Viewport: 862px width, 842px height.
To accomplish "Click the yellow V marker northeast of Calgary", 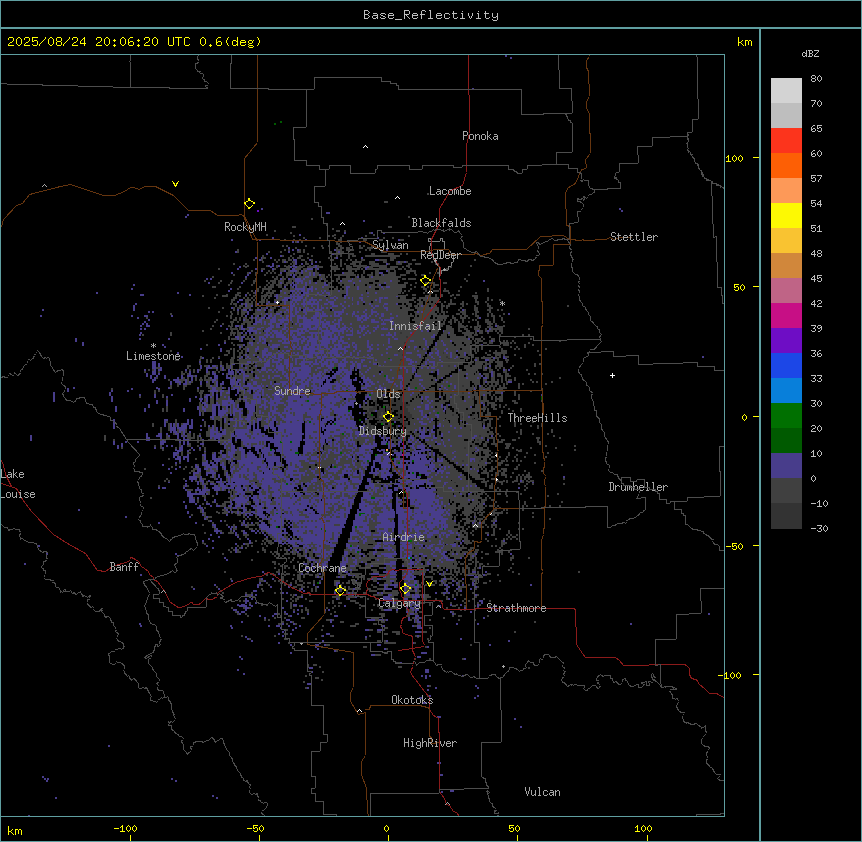I will 429,584.
